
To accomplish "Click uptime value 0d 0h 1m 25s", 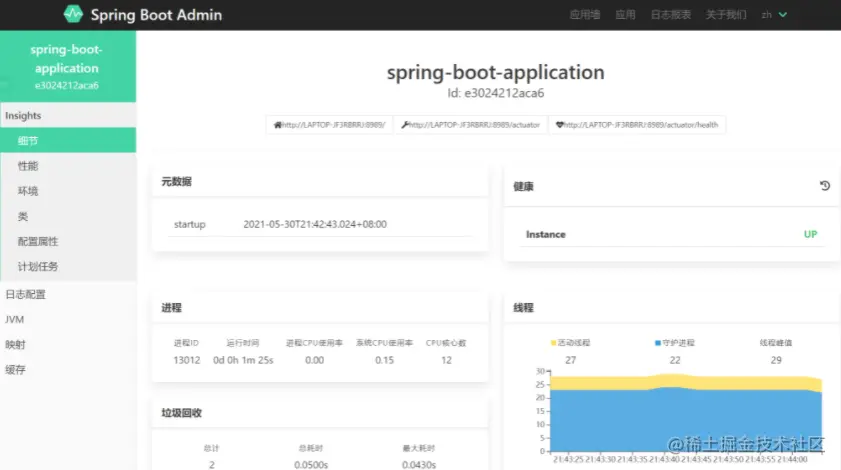I will 243,360.
